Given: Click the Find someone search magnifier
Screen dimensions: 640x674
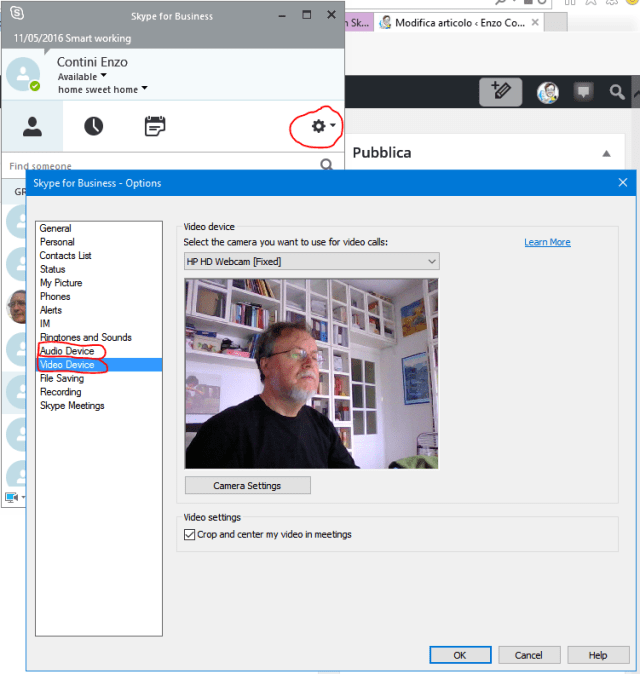Looking at the screenshot, I should click(x=327, y=164).
